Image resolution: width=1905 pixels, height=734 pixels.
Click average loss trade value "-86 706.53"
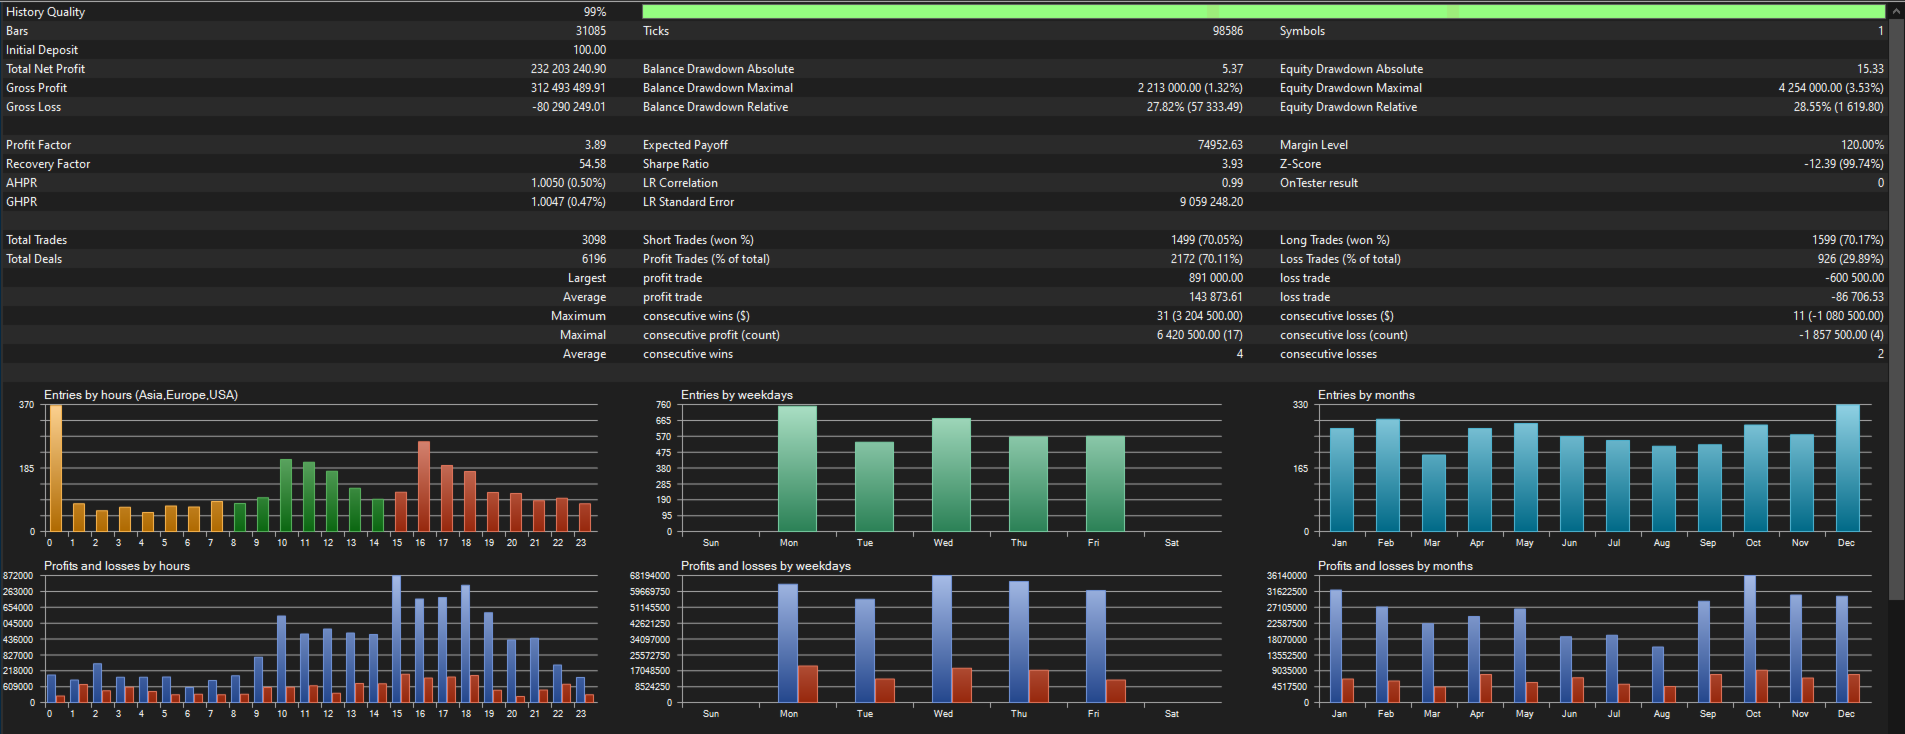1857,297
